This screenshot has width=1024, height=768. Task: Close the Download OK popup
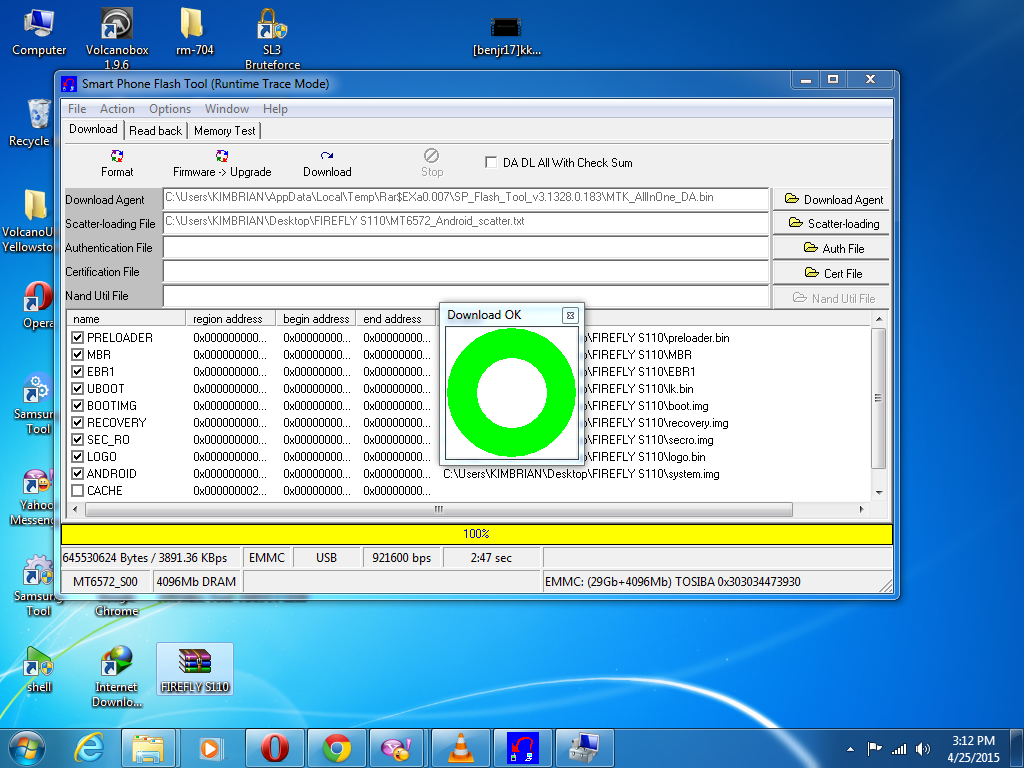click(570, 315)
